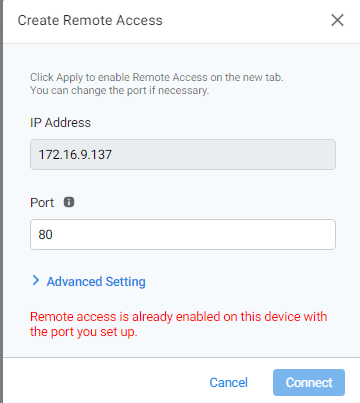Click the dimmed background strip outside dialog
Viewport: 360px width, 403px height.
click(x=1, y=200)
